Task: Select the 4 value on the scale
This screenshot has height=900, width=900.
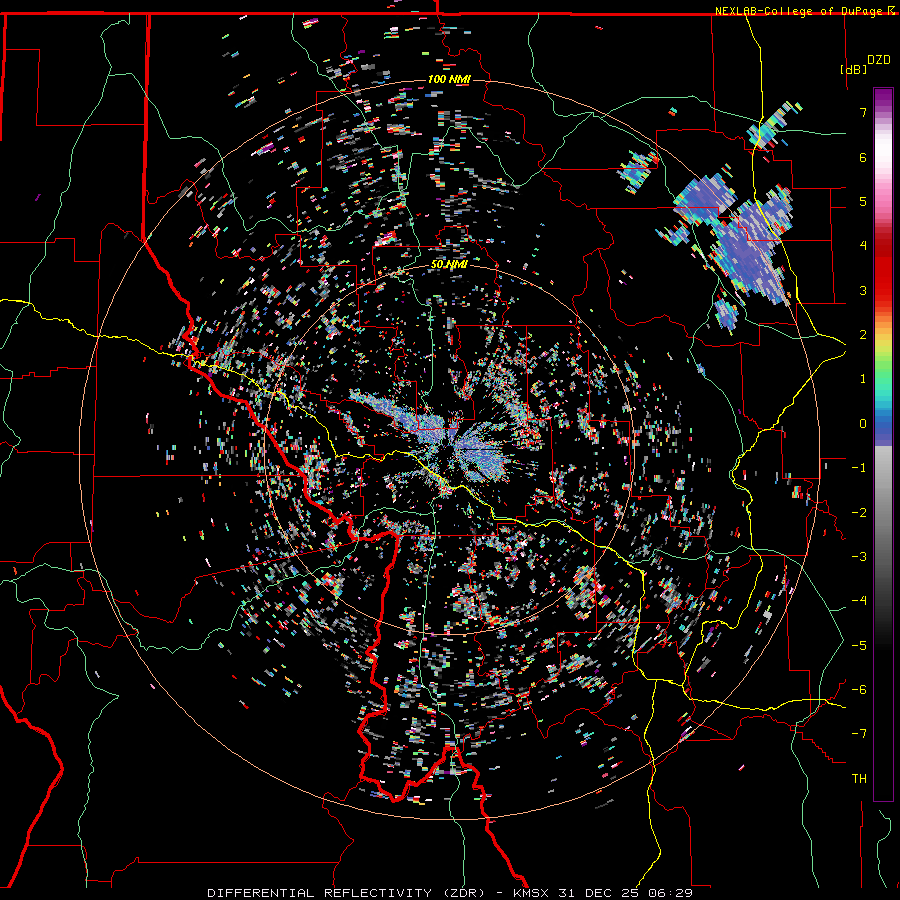Action: (863, 246)
